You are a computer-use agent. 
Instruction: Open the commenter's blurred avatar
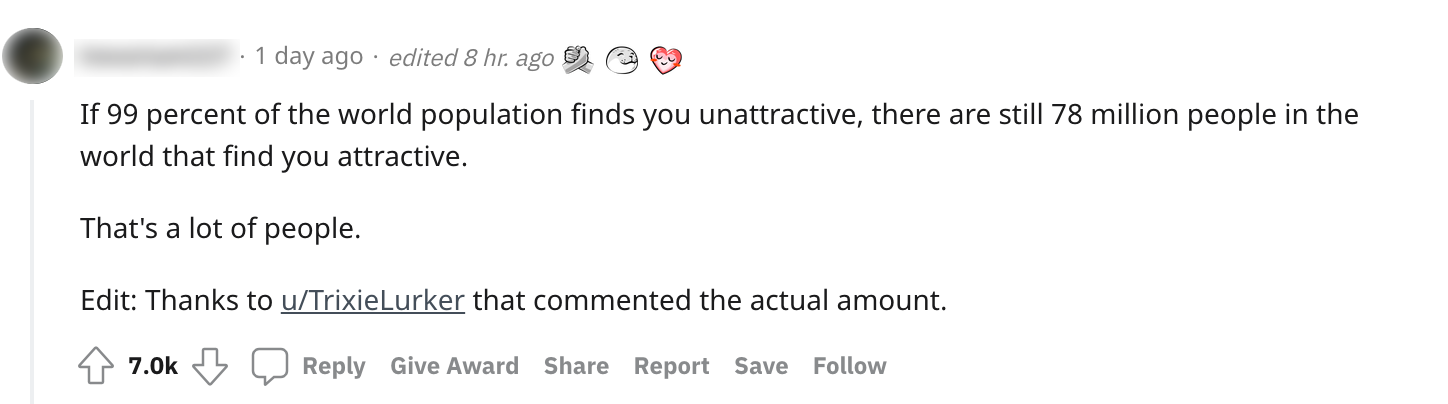(35, 57)
